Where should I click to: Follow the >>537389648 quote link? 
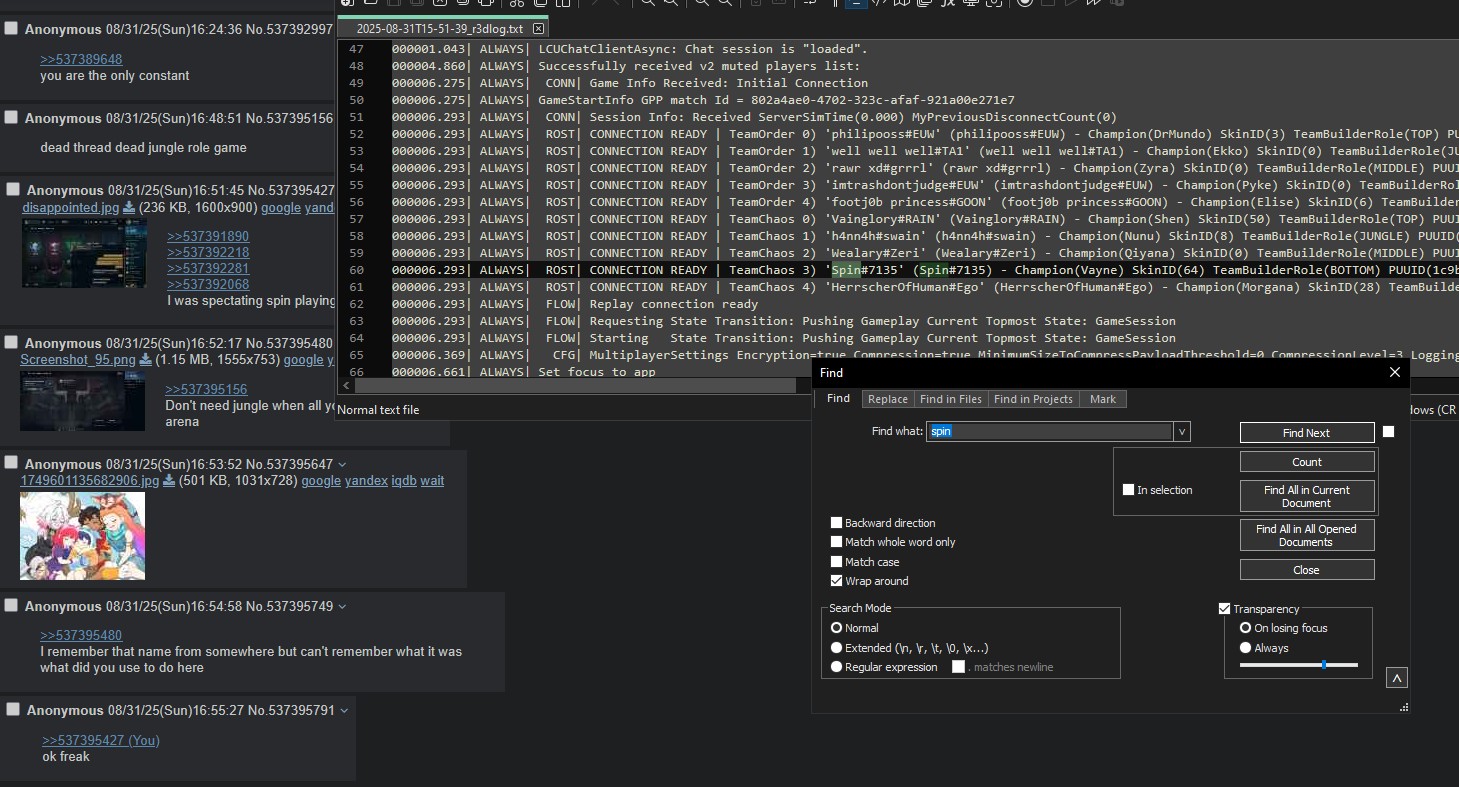(81, 60)
